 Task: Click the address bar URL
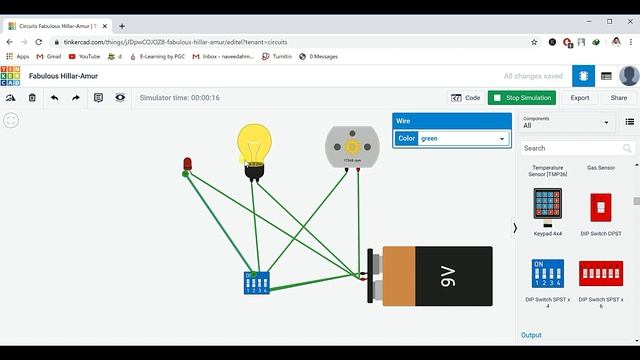(176, 42)
